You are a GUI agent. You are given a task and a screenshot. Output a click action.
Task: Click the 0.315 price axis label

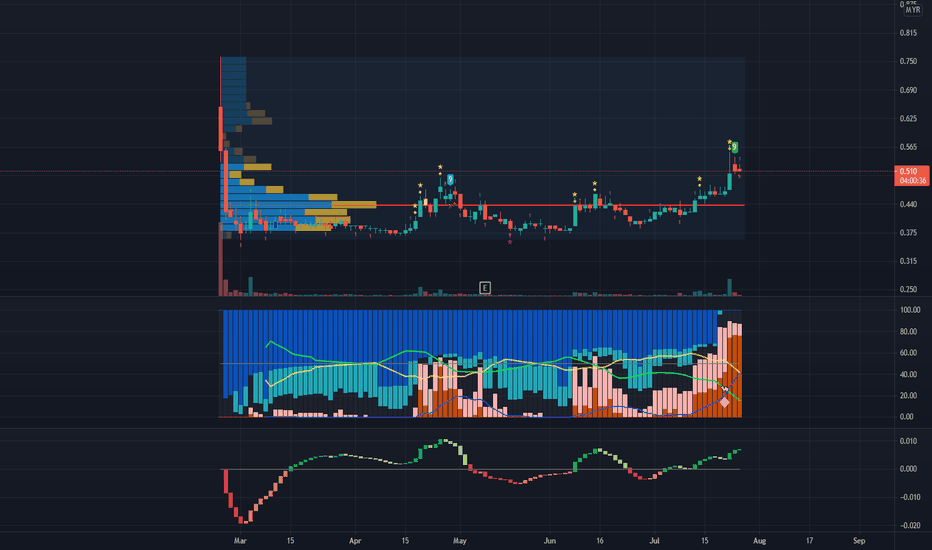908,262
